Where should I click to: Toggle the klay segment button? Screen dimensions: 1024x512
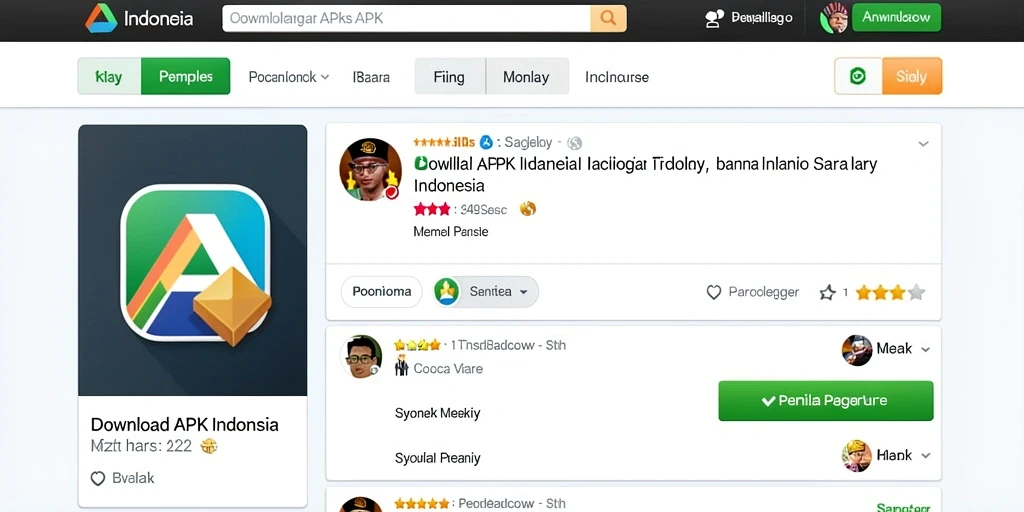click(x=109, y=76)
